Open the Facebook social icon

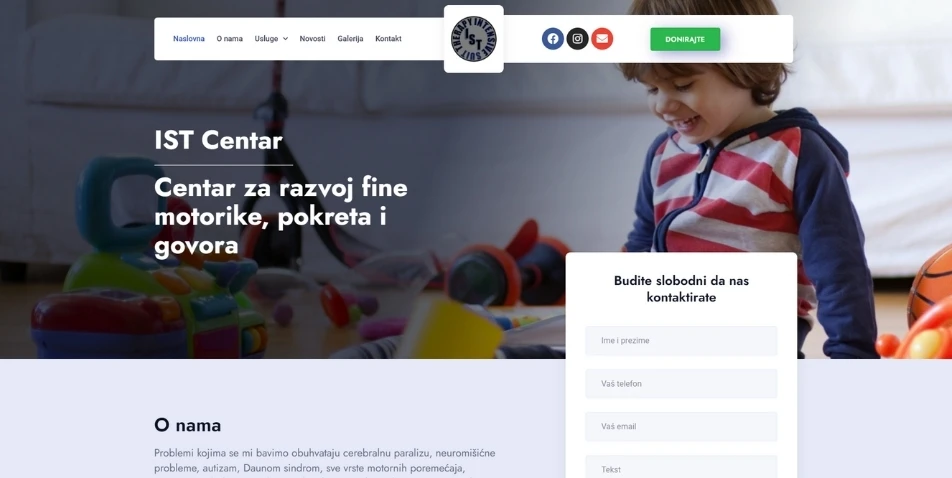pos(552,39)
